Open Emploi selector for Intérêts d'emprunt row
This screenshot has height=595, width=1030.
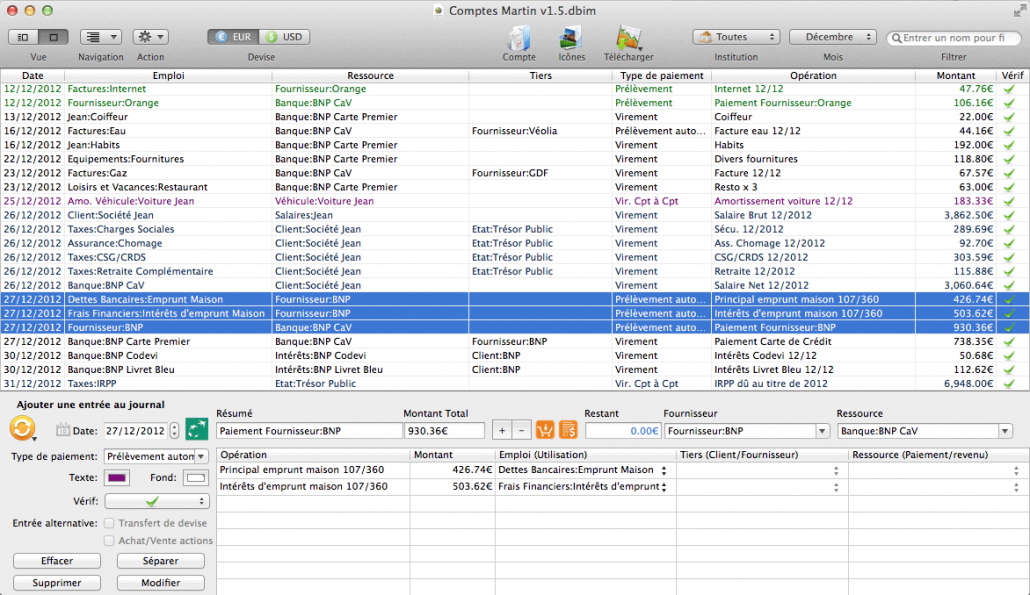coord(664,487)
